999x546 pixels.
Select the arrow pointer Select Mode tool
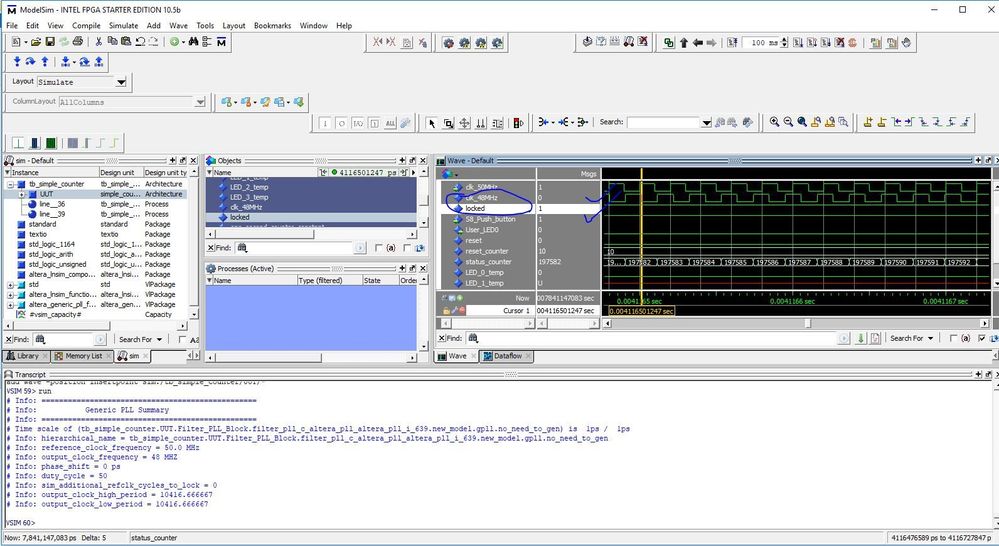[x=432, y=123]
